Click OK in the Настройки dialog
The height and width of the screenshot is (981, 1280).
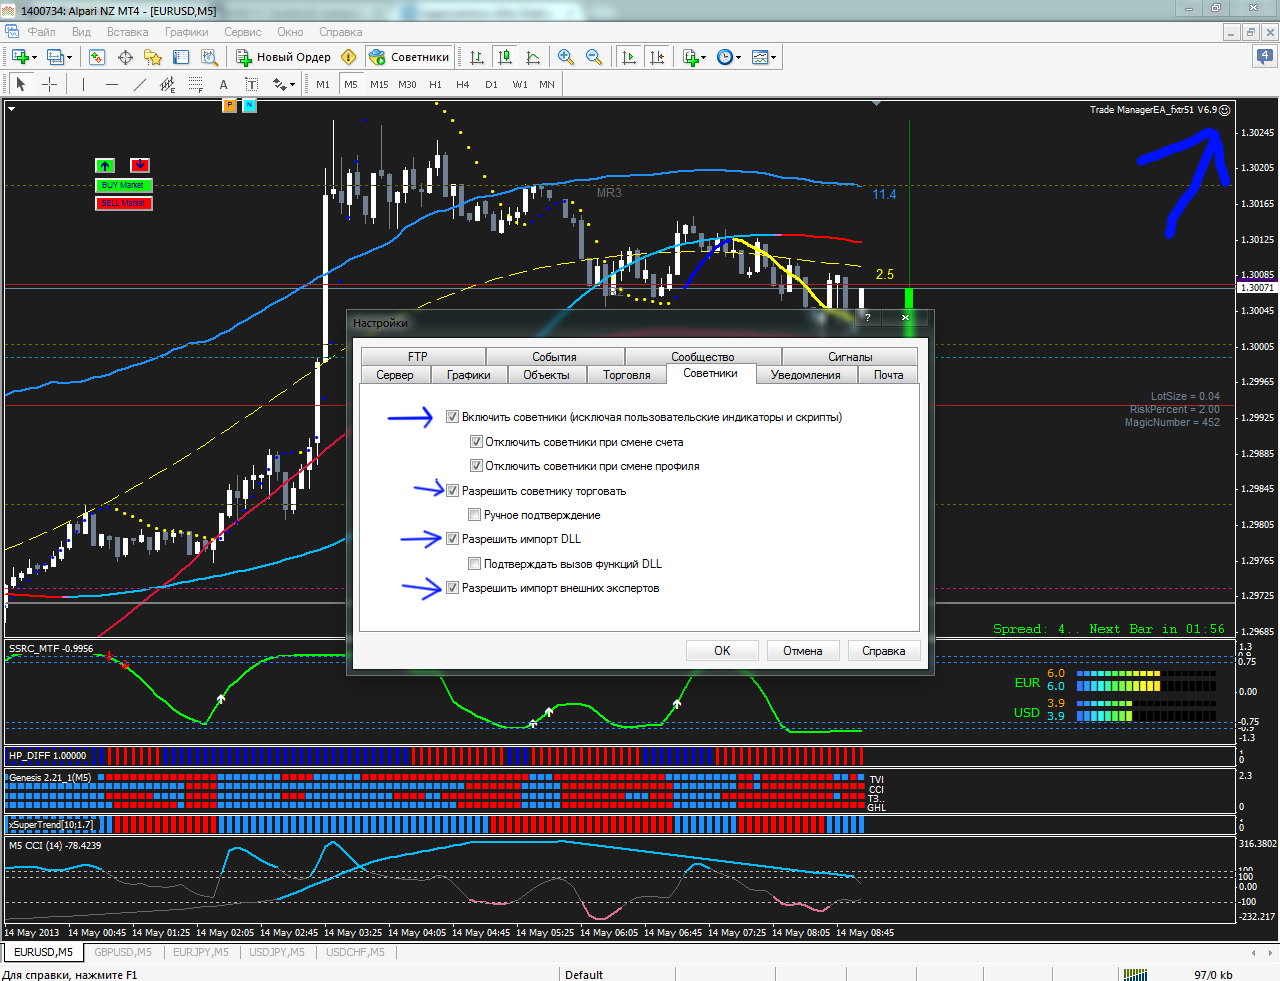coord(722,651)
